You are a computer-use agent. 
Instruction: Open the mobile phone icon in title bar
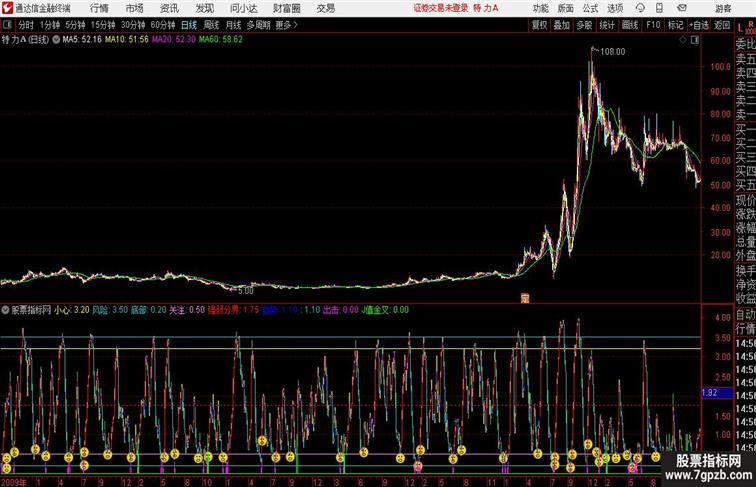point(659,8)
